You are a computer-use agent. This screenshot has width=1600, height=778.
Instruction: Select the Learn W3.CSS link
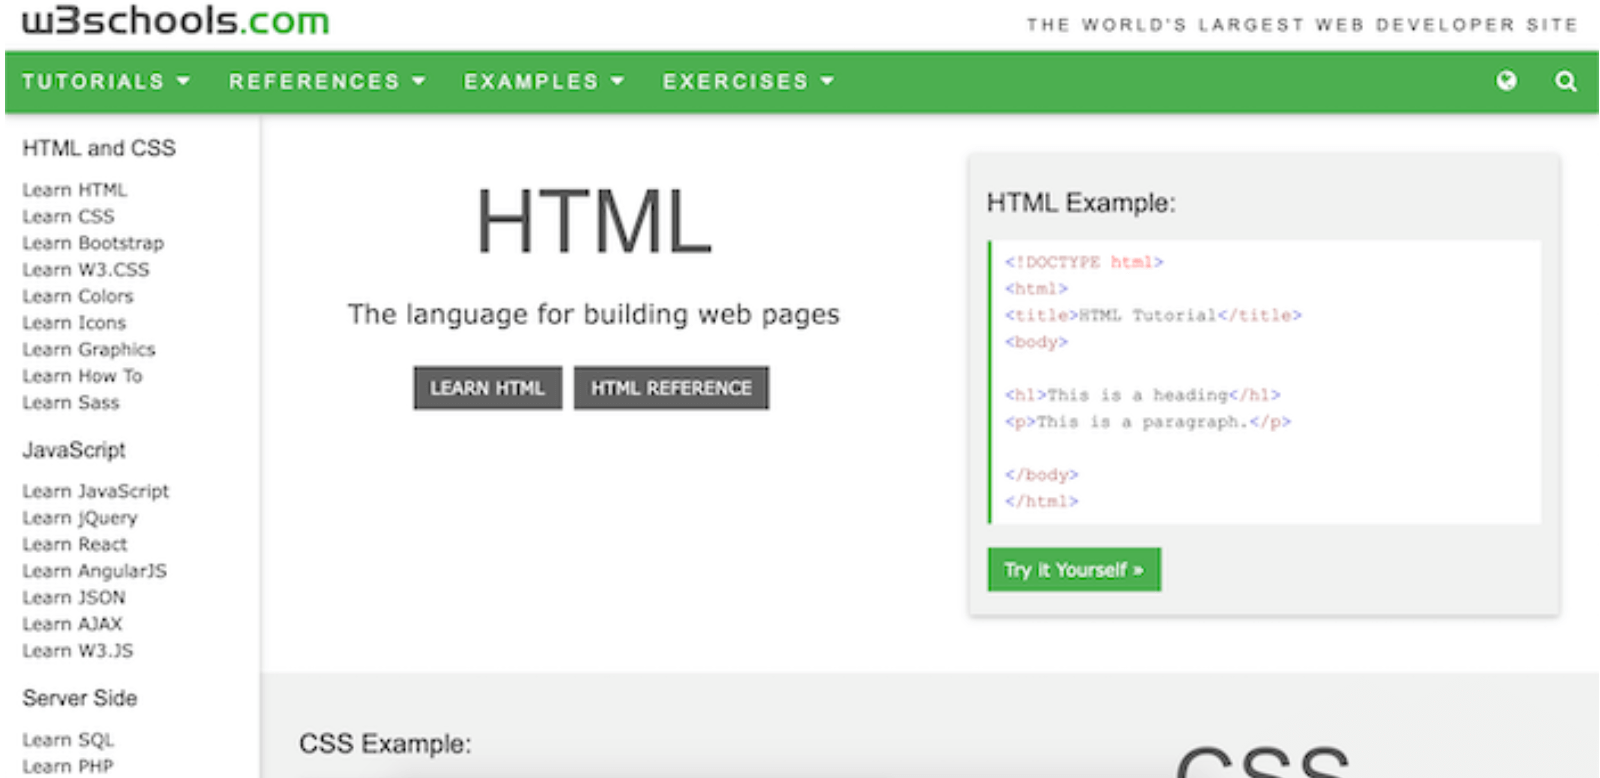coord(86,270)
